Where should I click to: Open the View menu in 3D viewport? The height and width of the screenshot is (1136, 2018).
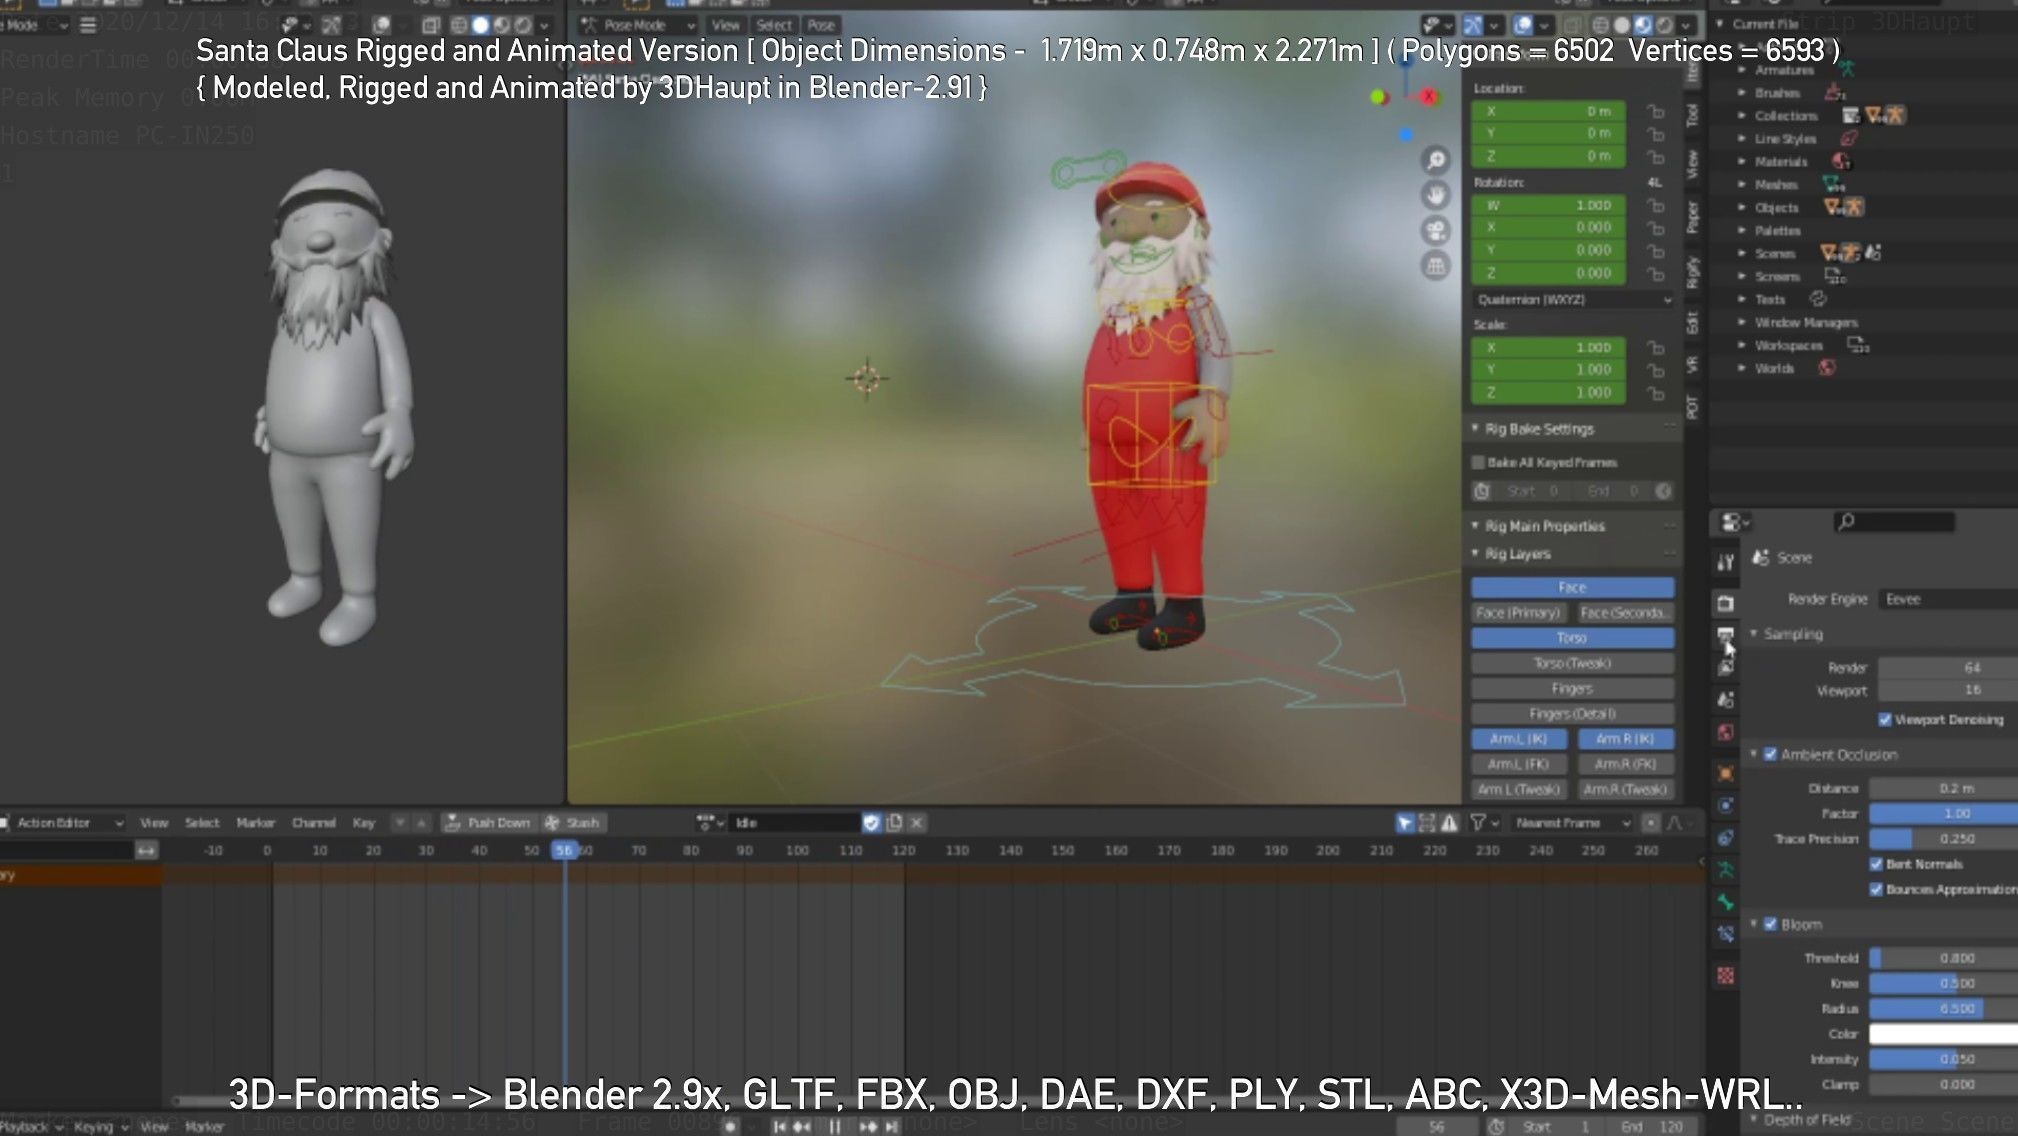(x=726, y=25)
